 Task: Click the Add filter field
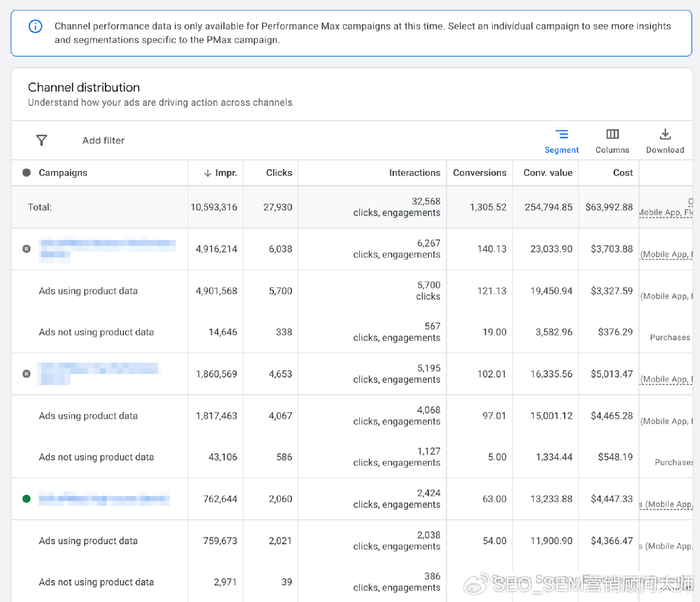tap(104, 141)
